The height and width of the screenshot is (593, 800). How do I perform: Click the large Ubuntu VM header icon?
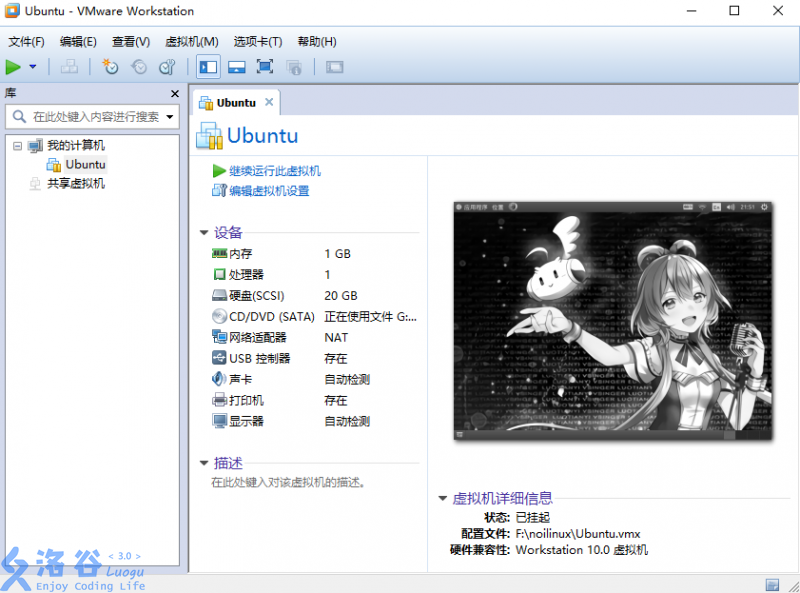[209, 136]
